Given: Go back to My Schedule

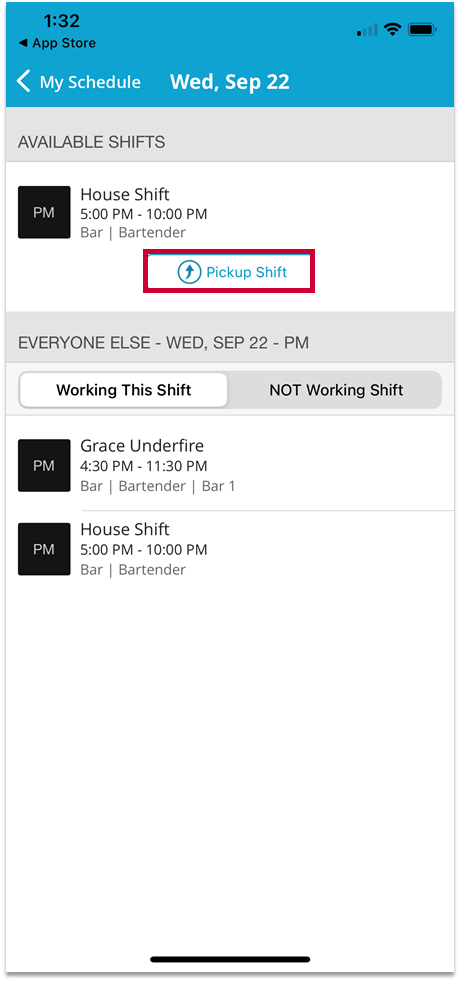Looking at the screenshot, I should [79, 82].
